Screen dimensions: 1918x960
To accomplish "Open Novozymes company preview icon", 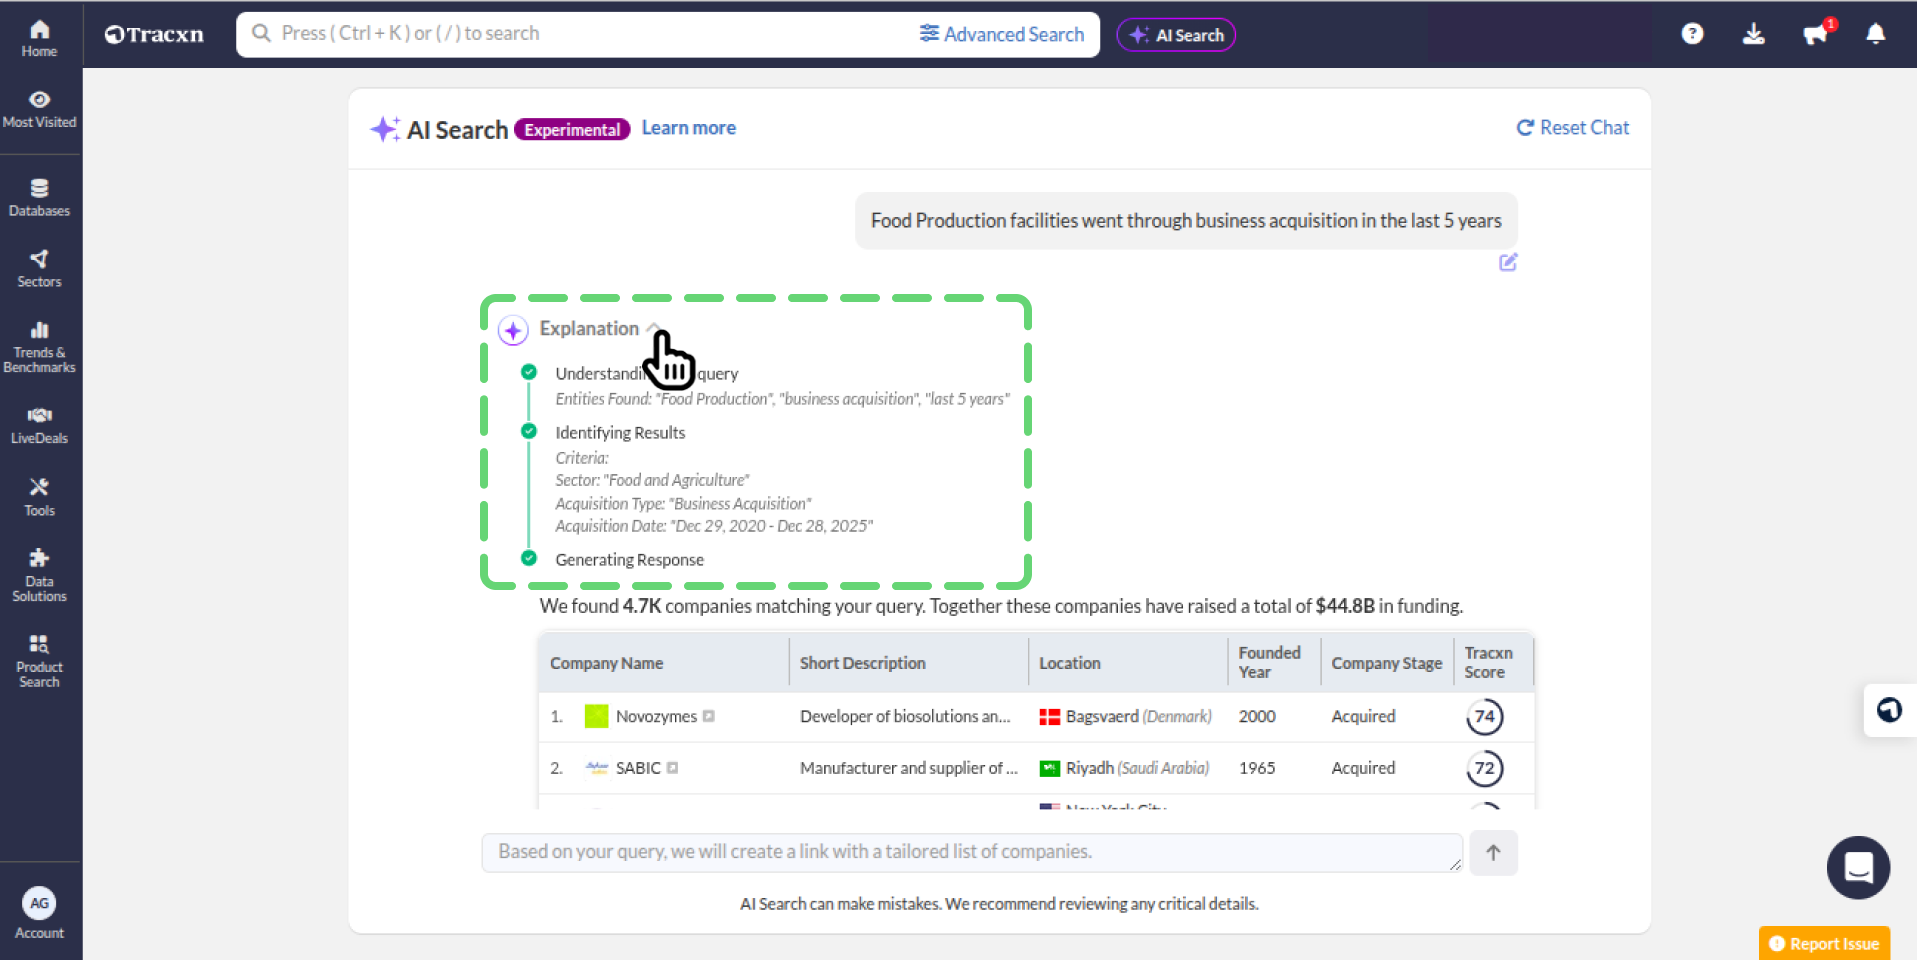I will (709, 716).
